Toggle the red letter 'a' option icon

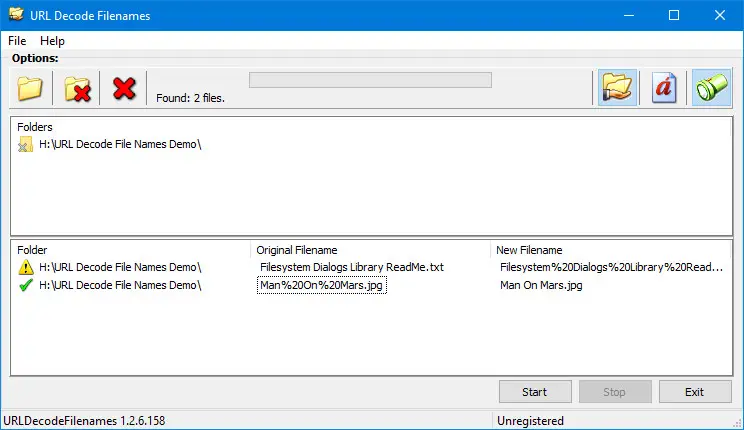(664, 88)
